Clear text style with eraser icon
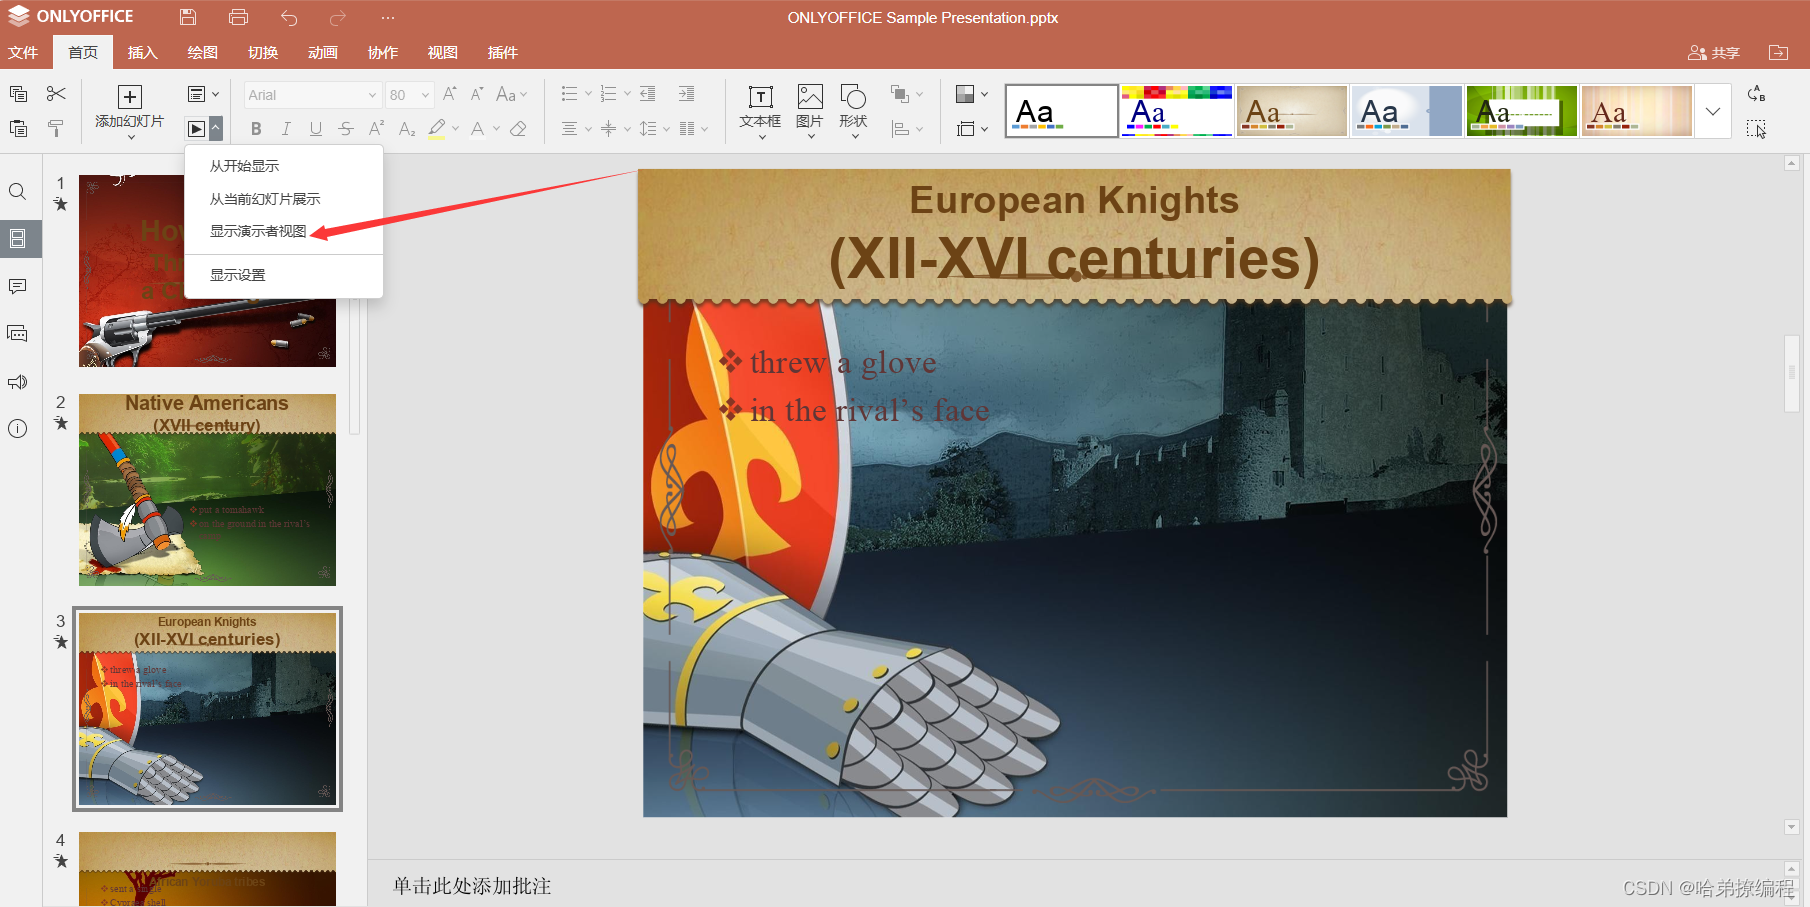 tap(518, 128)
